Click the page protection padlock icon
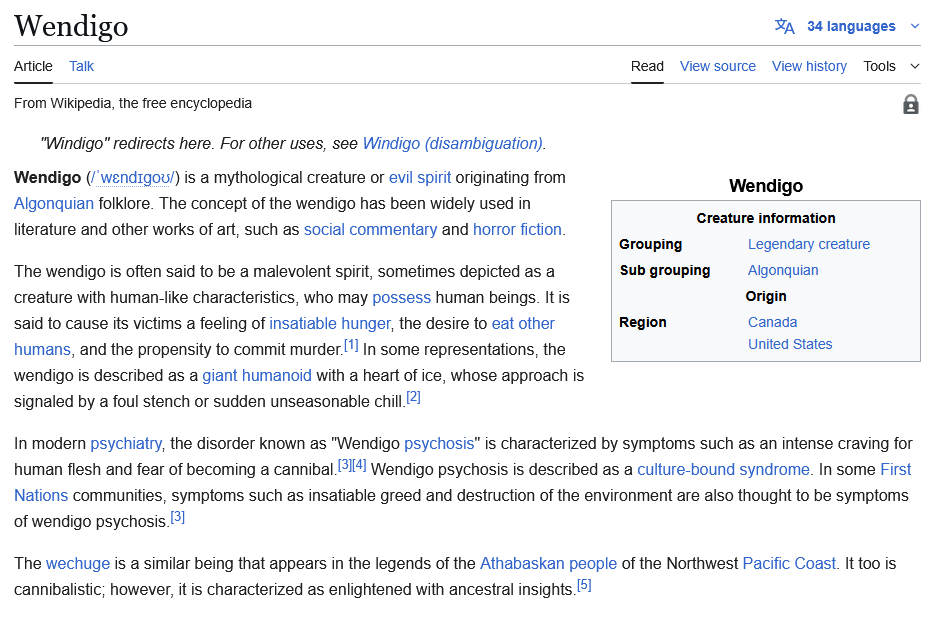This screenshot has width=939, height=617. coord(910,104)
